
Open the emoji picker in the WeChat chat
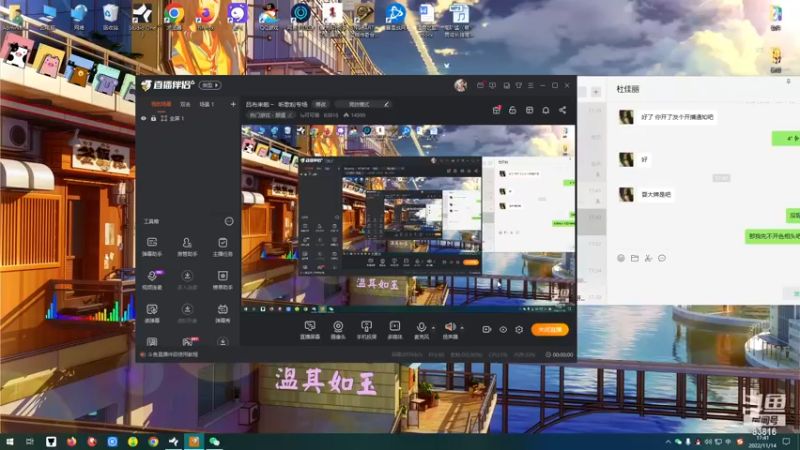click(x=621, y=258)
